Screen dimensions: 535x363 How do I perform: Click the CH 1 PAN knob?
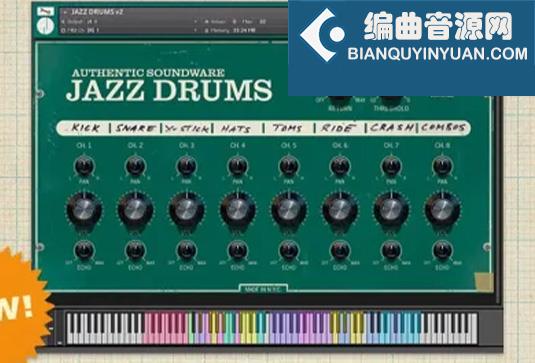pos(84,166)
